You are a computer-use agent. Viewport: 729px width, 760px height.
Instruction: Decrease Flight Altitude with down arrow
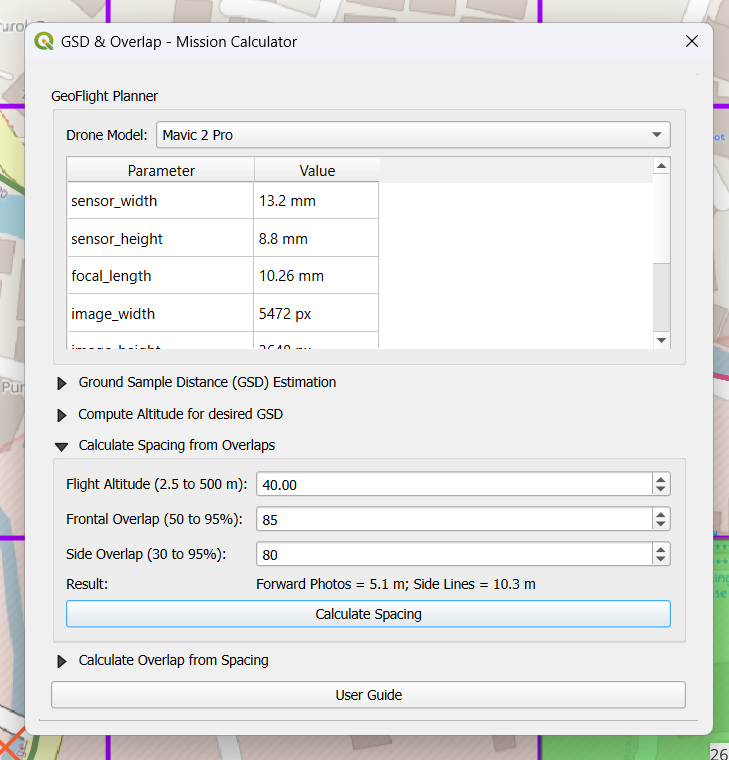tap(660, 490)
